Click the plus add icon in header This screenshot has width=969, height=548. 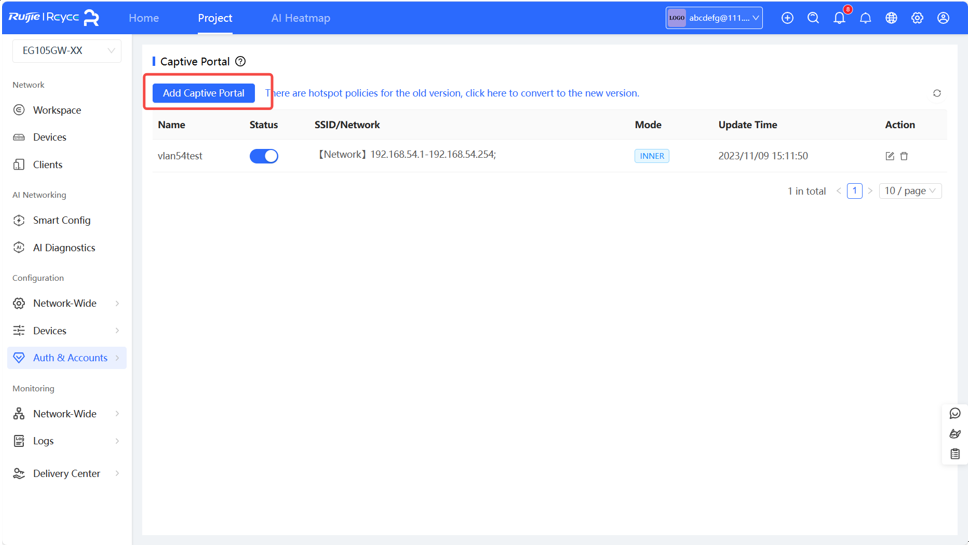[787, 18]
